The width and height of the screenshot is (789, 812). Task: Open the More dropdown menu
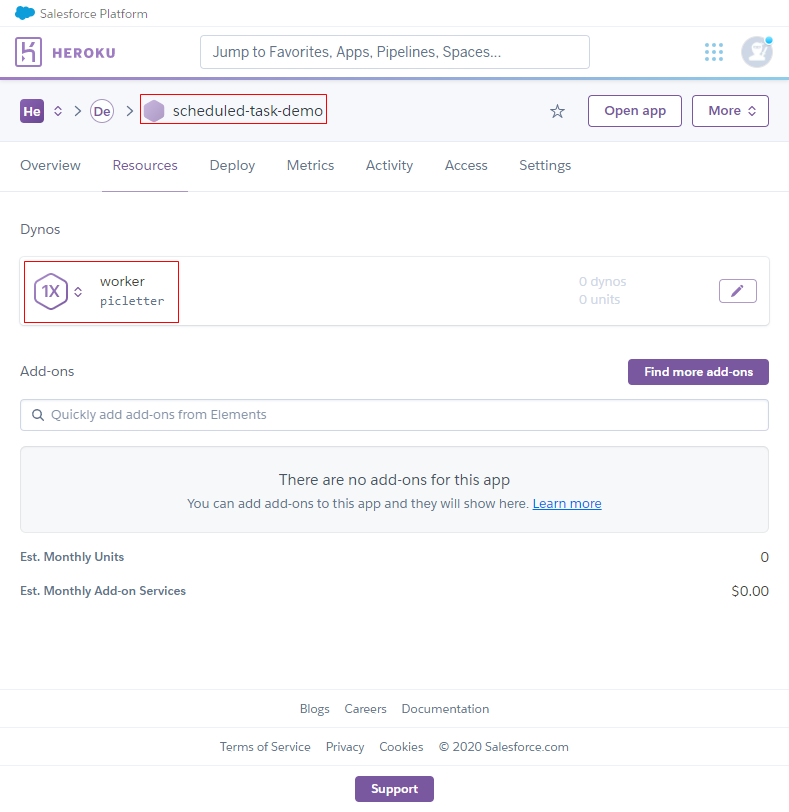pos(730,111)
